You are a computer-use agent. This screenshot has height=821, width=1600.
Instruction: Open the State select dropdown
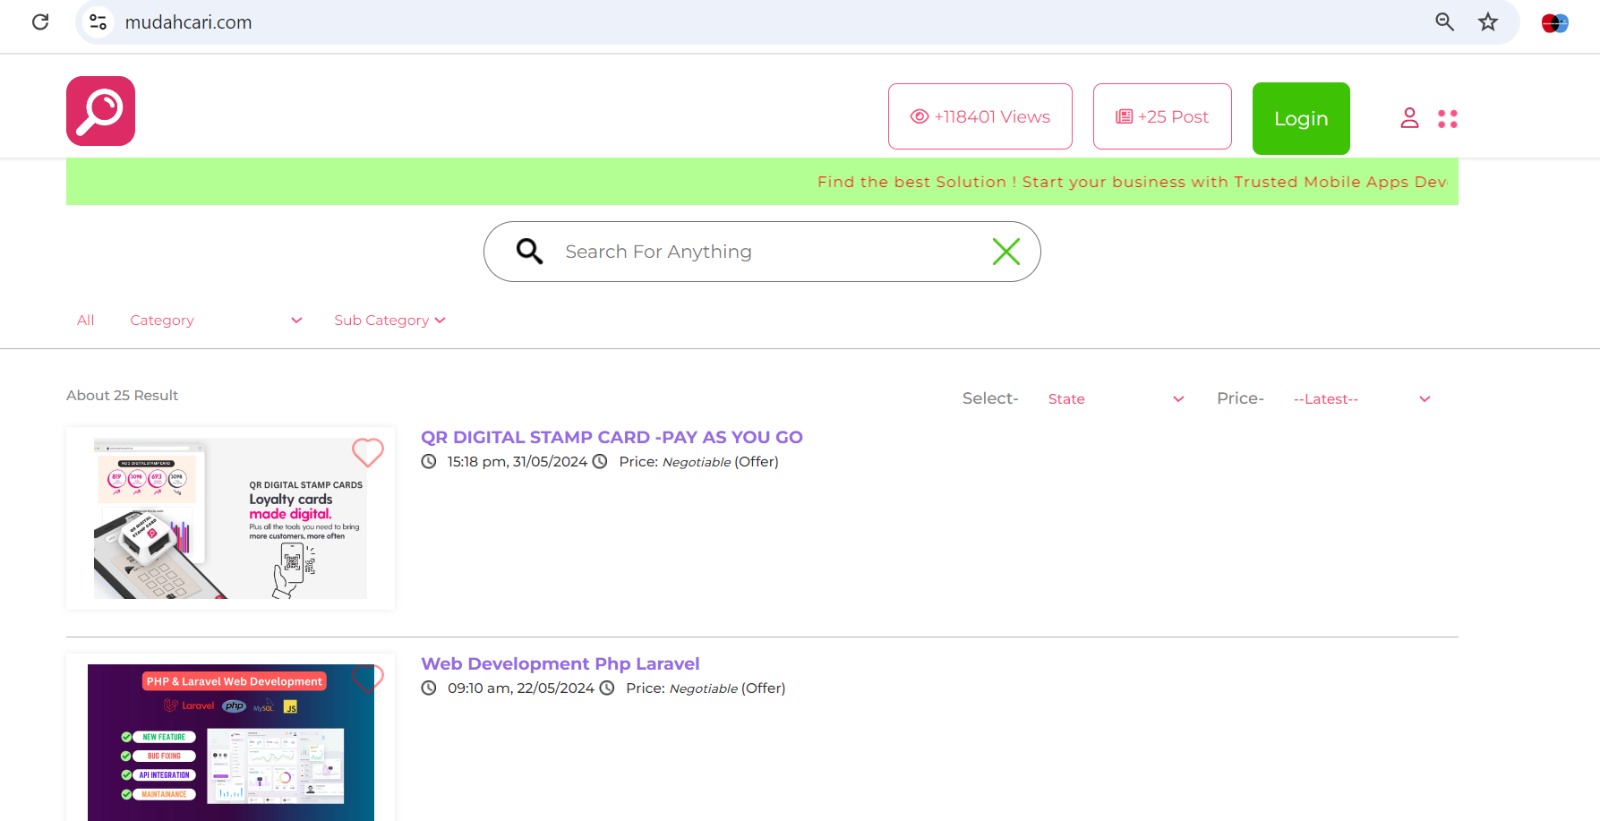point(1116,399)
